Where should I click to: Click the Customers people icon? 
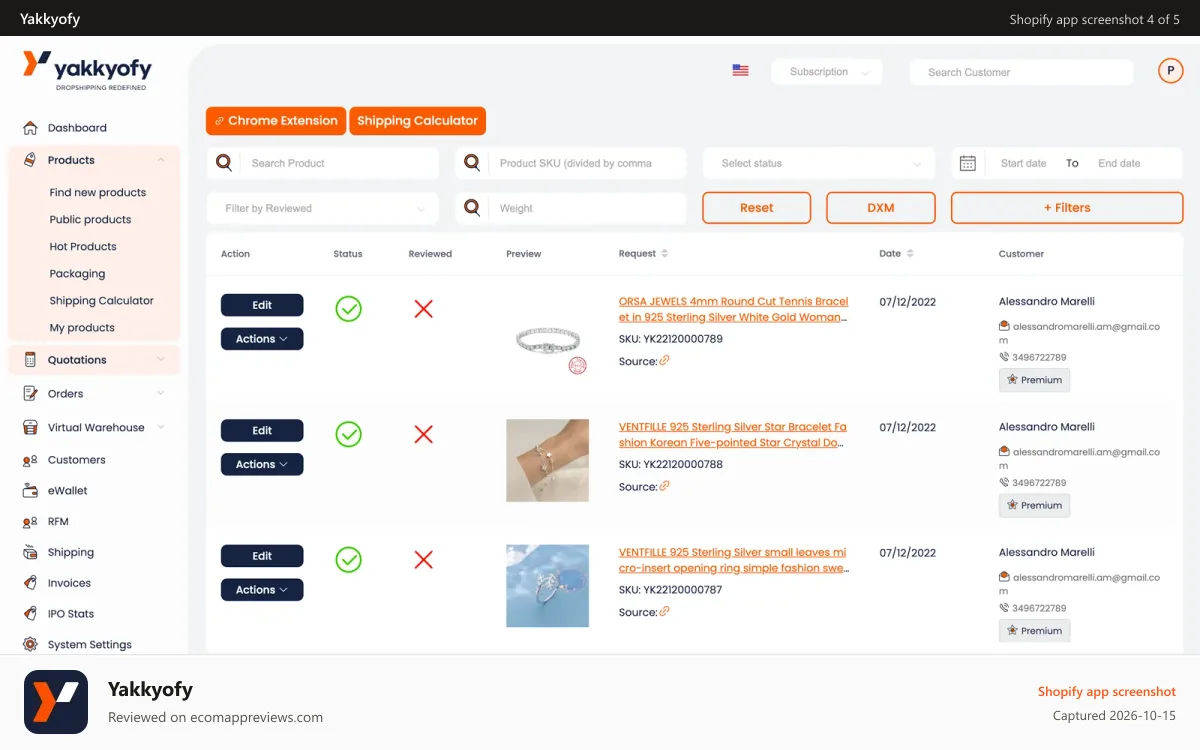(x=29, y=460)
